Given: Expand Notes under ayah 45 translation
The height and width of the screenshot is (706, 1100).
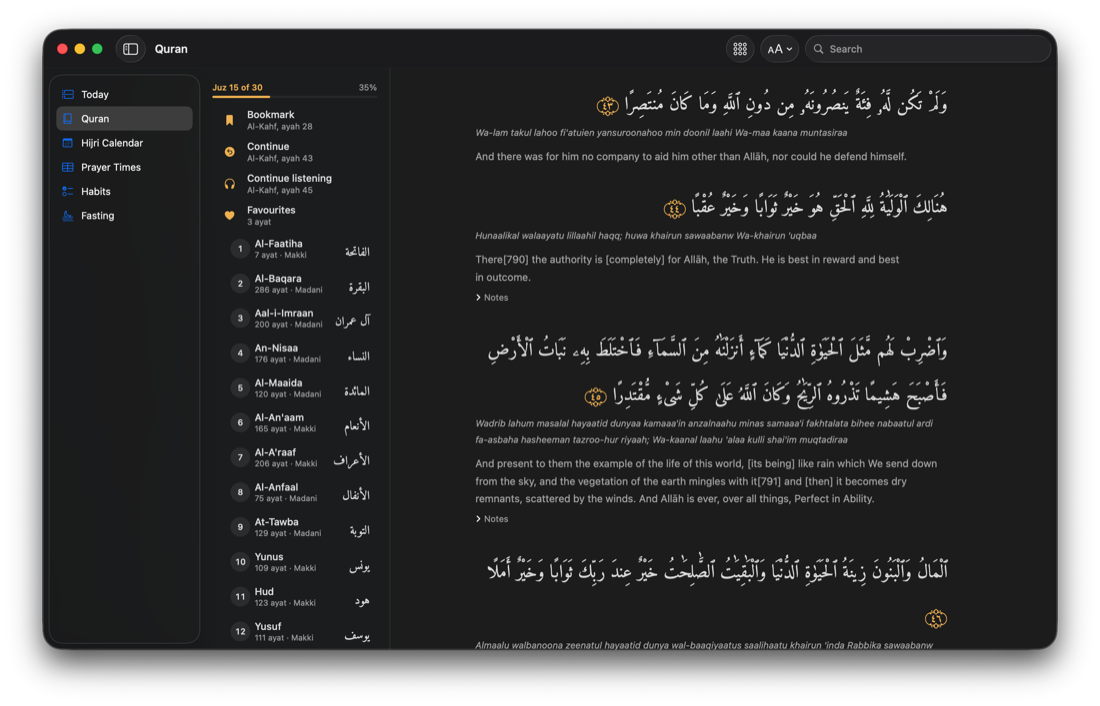Looking at the screenshot, I should 492,519.
